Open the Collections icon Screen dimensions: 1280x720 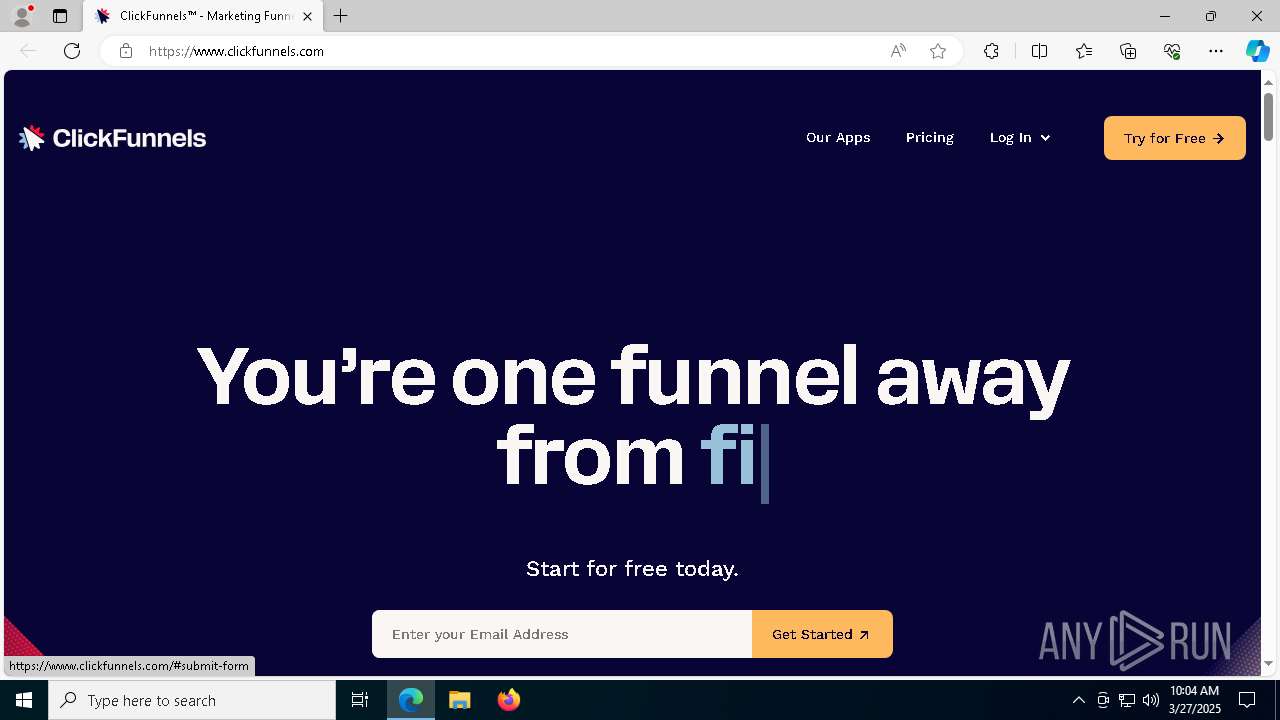(1128, 51)
